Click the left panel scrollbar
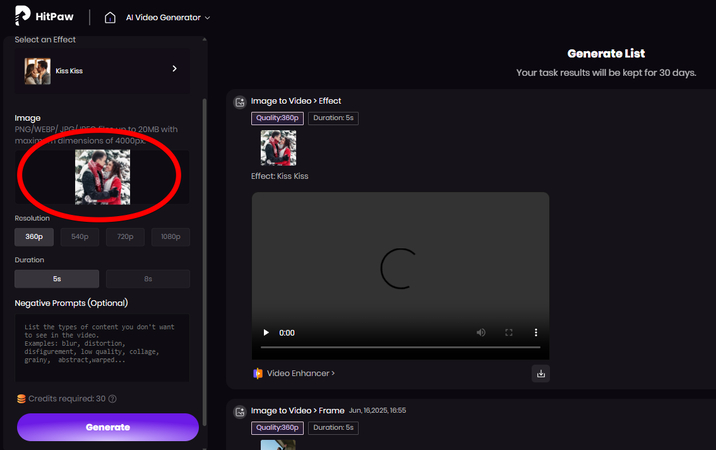Viewport: 716px width, 450px height. coord(204,260)
